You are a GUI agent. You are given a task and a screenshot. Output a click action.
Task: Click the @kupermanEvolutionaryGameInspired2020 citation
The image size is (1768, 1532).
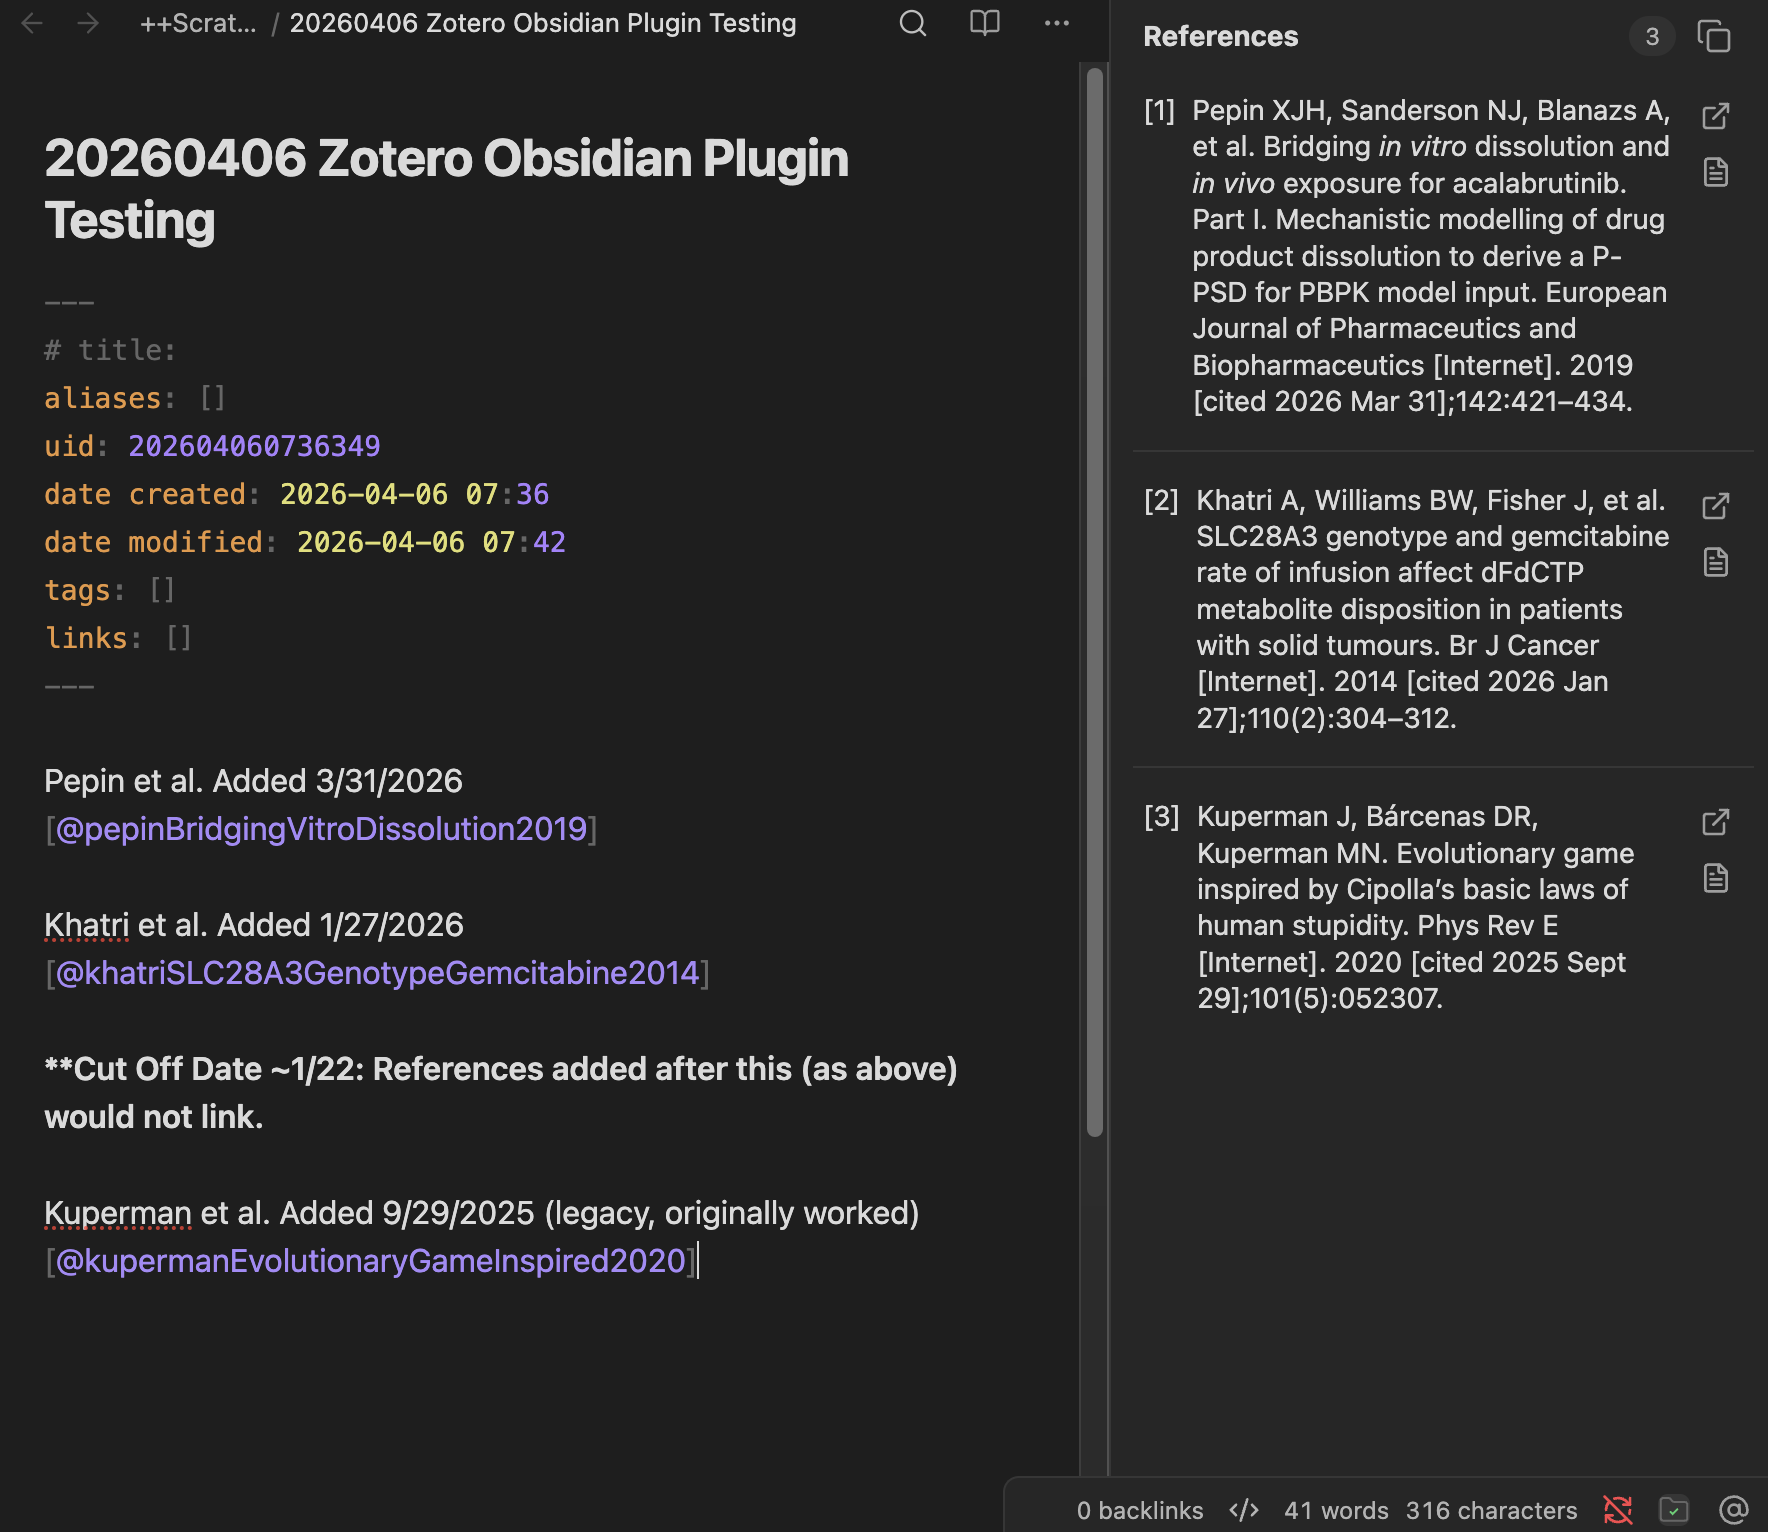370,1261
